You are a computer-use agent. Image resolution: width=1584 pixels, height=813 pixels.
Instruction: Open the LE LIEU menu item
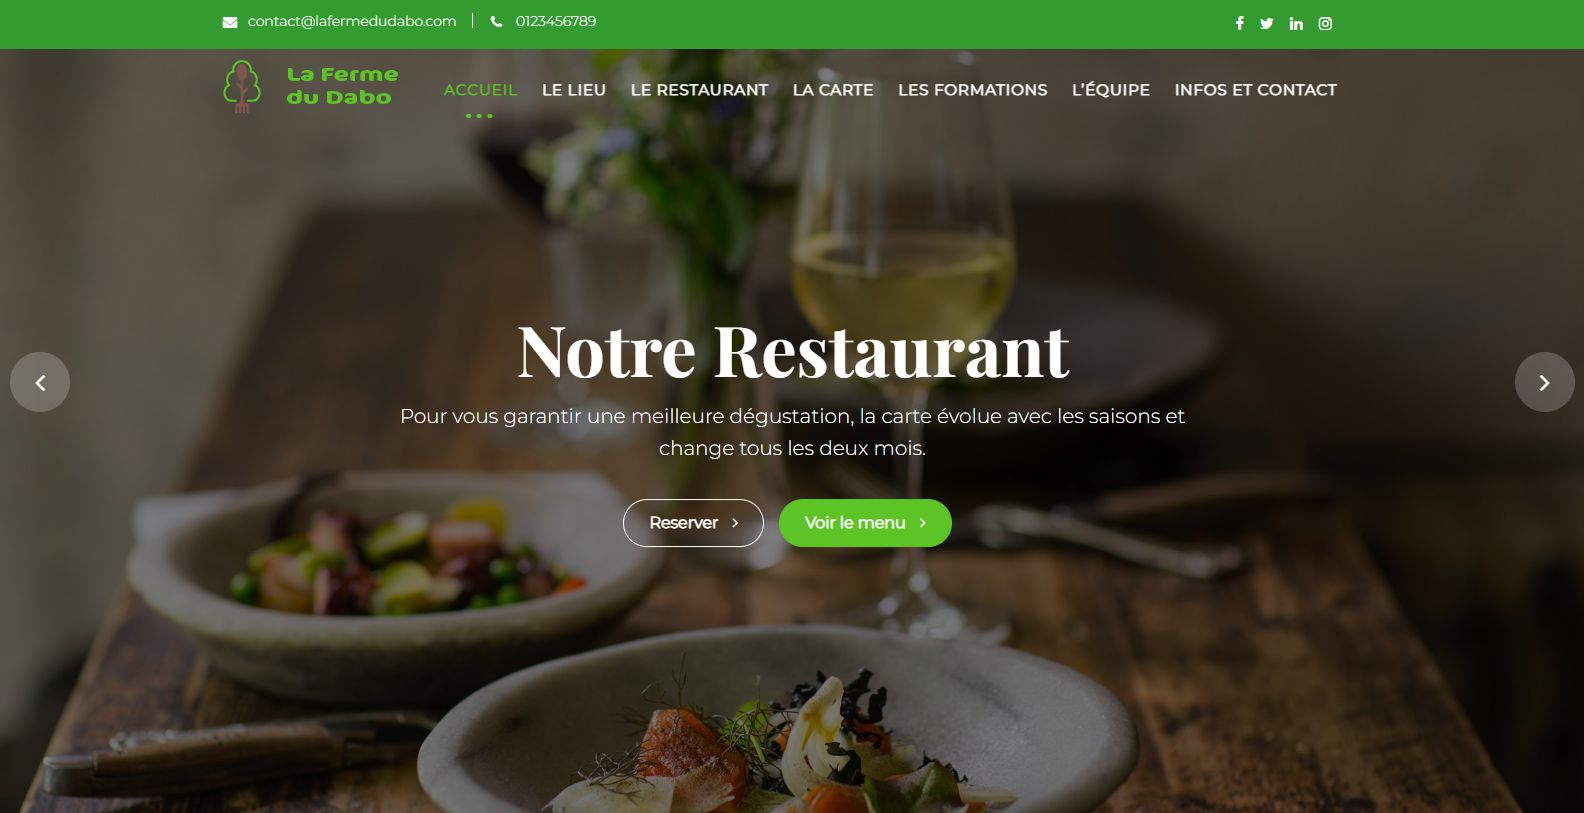[574, 90]
